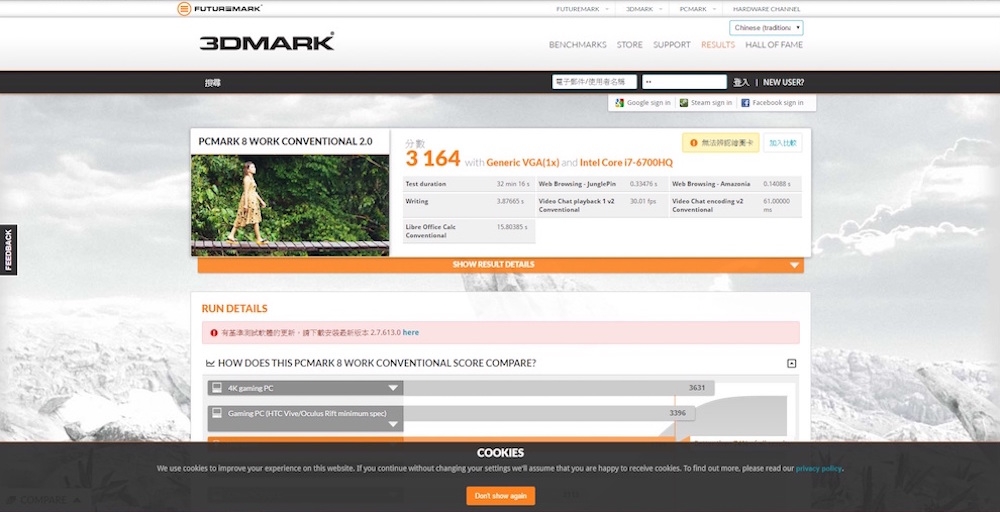
Task: Click the RUN DETAILS heading
Action: coord(235,309)
